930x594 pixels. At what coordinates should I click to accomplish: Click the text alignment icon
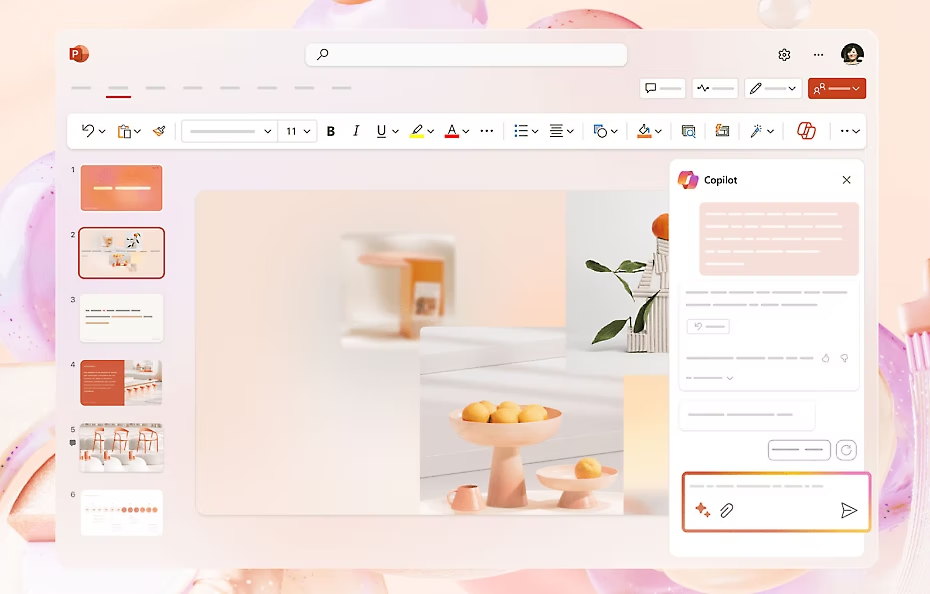pyautogui.click(x=556, y=131)
